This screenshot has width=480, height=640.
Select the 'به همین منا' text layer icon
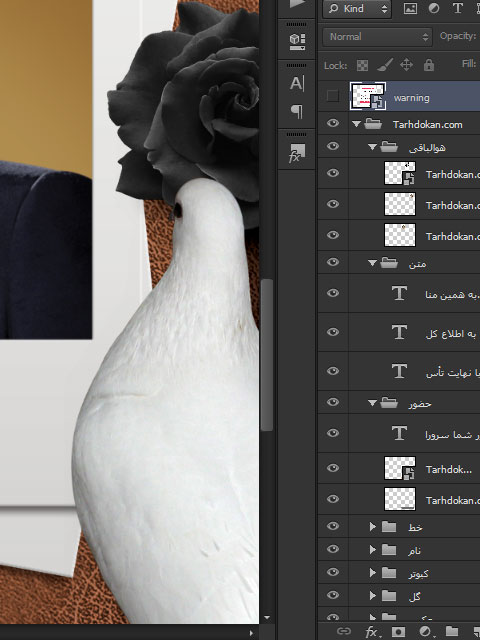coord(399,293)
